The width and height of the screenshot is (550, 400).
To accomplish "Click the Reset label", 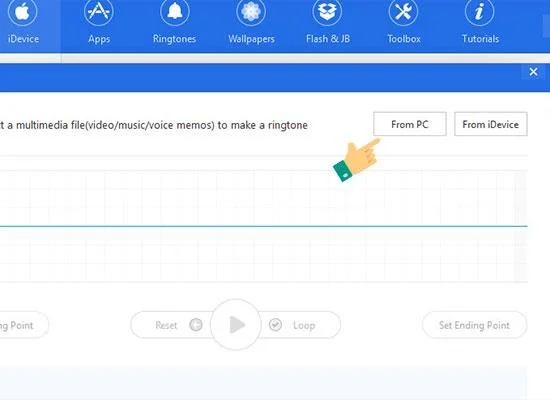I will [166, 325].
